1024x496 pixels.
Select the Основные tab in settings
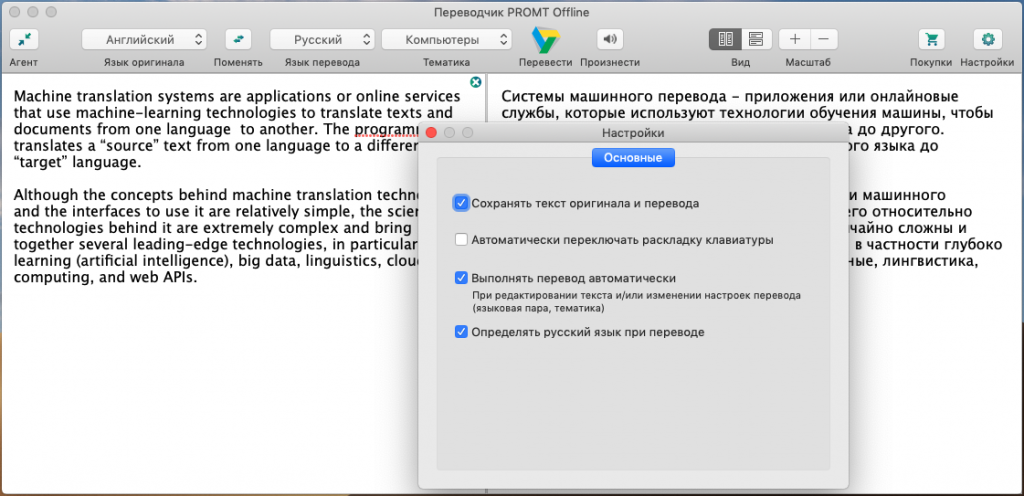(x=633, y=158)
